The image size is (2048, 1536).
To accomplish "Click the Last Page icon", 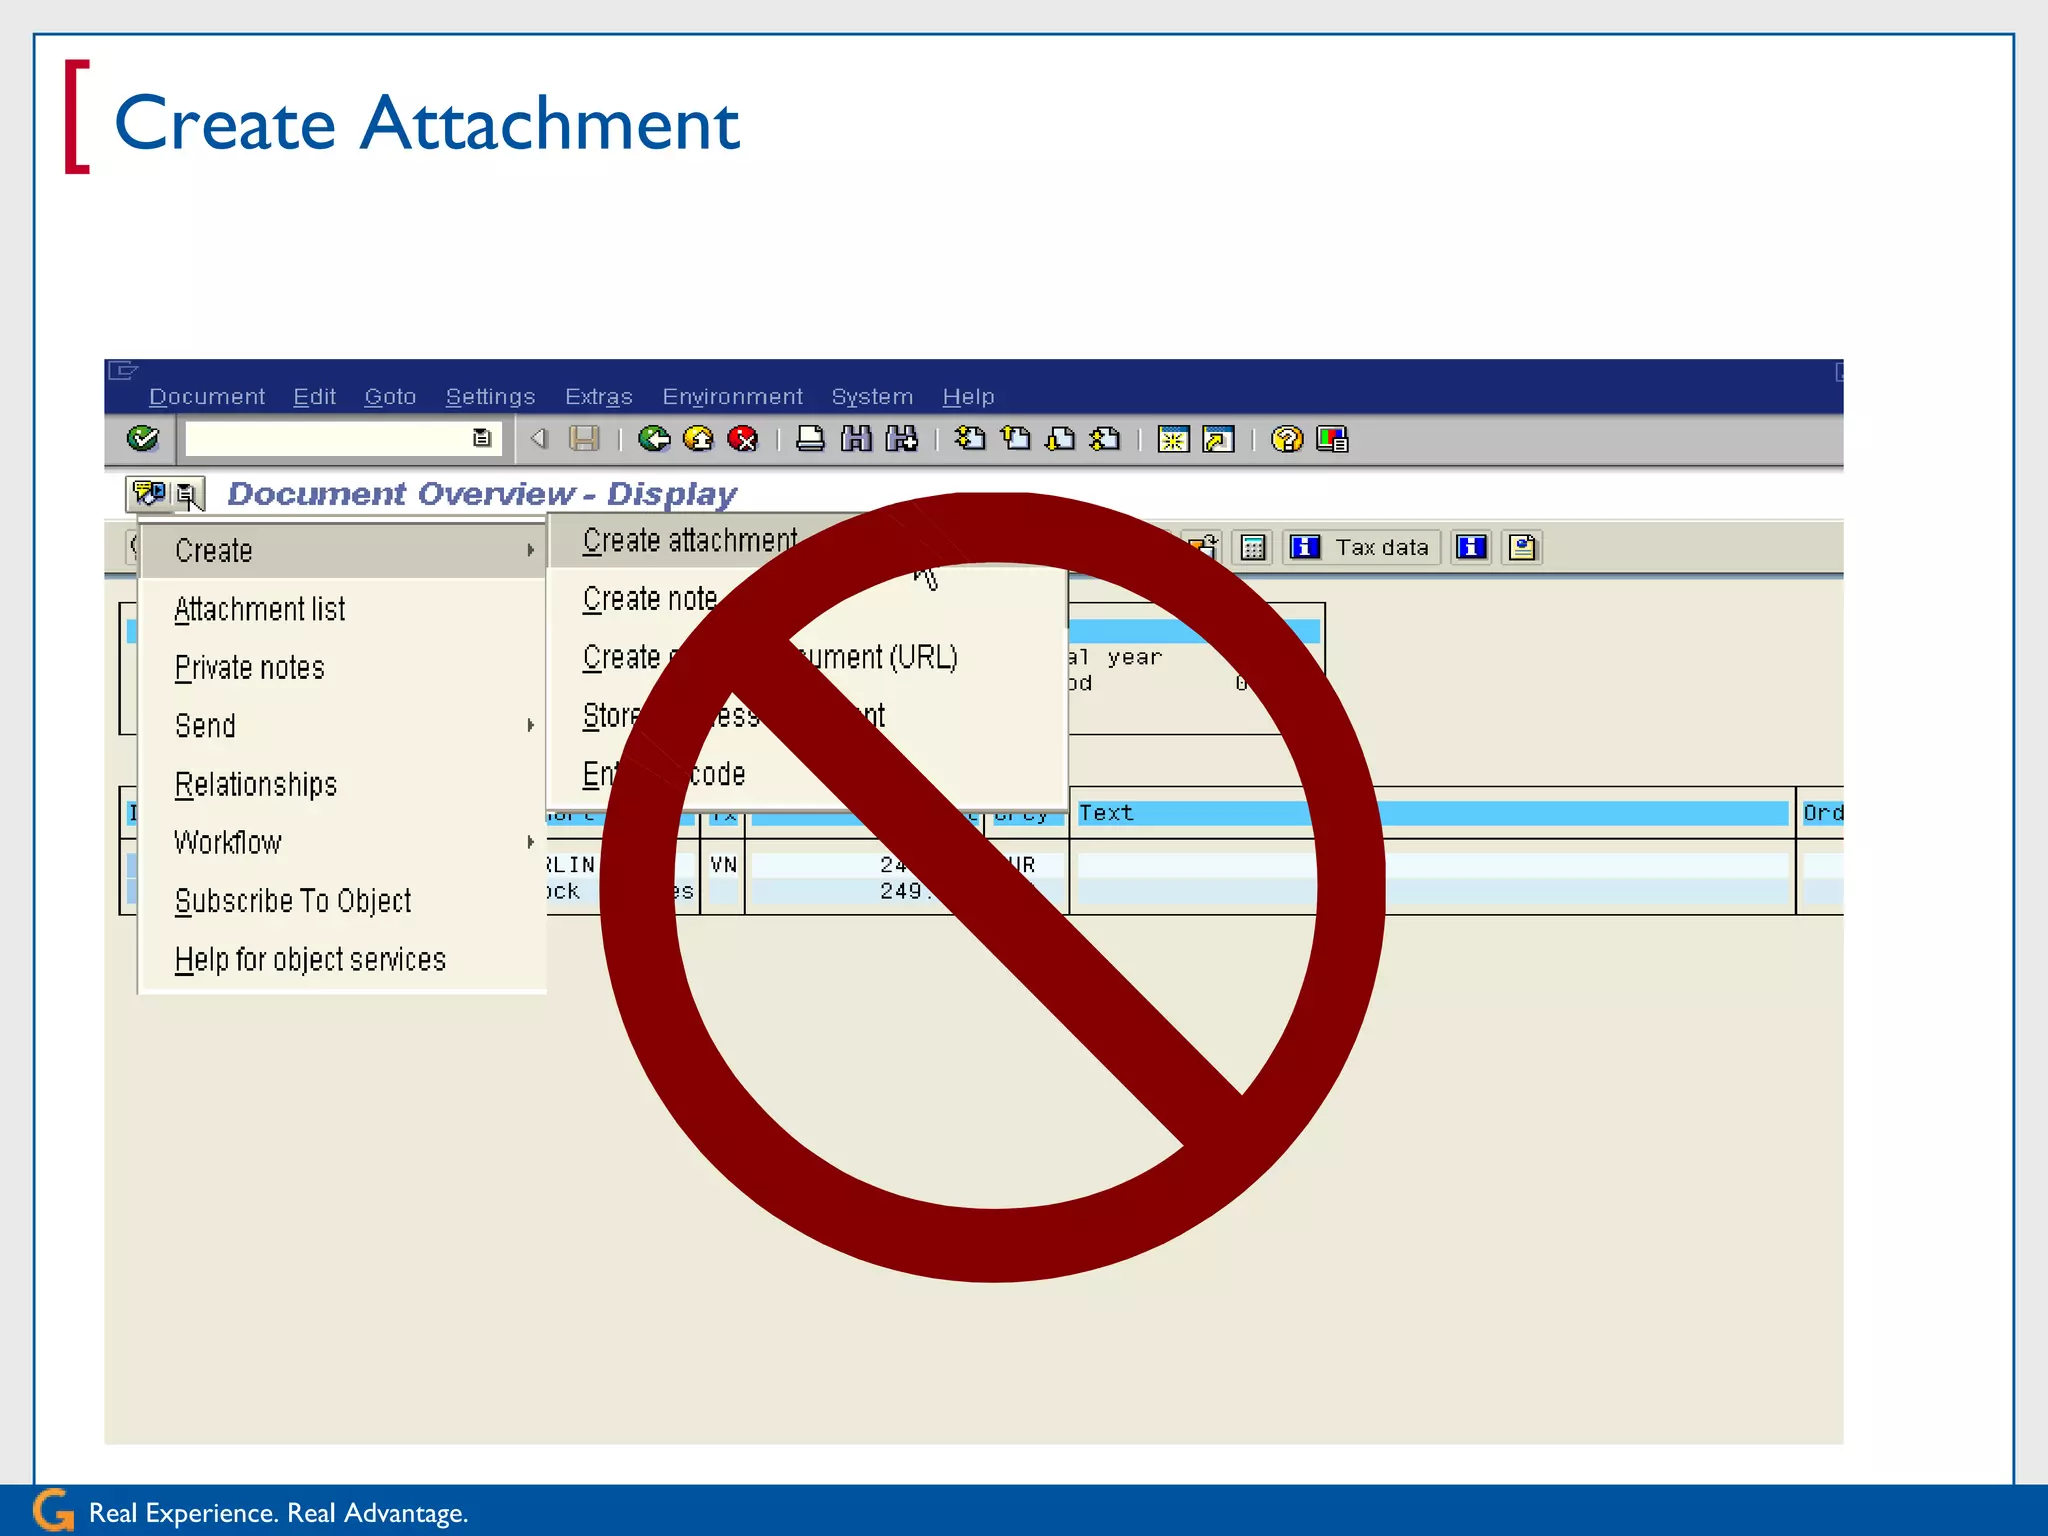I will click(1105, 438).
